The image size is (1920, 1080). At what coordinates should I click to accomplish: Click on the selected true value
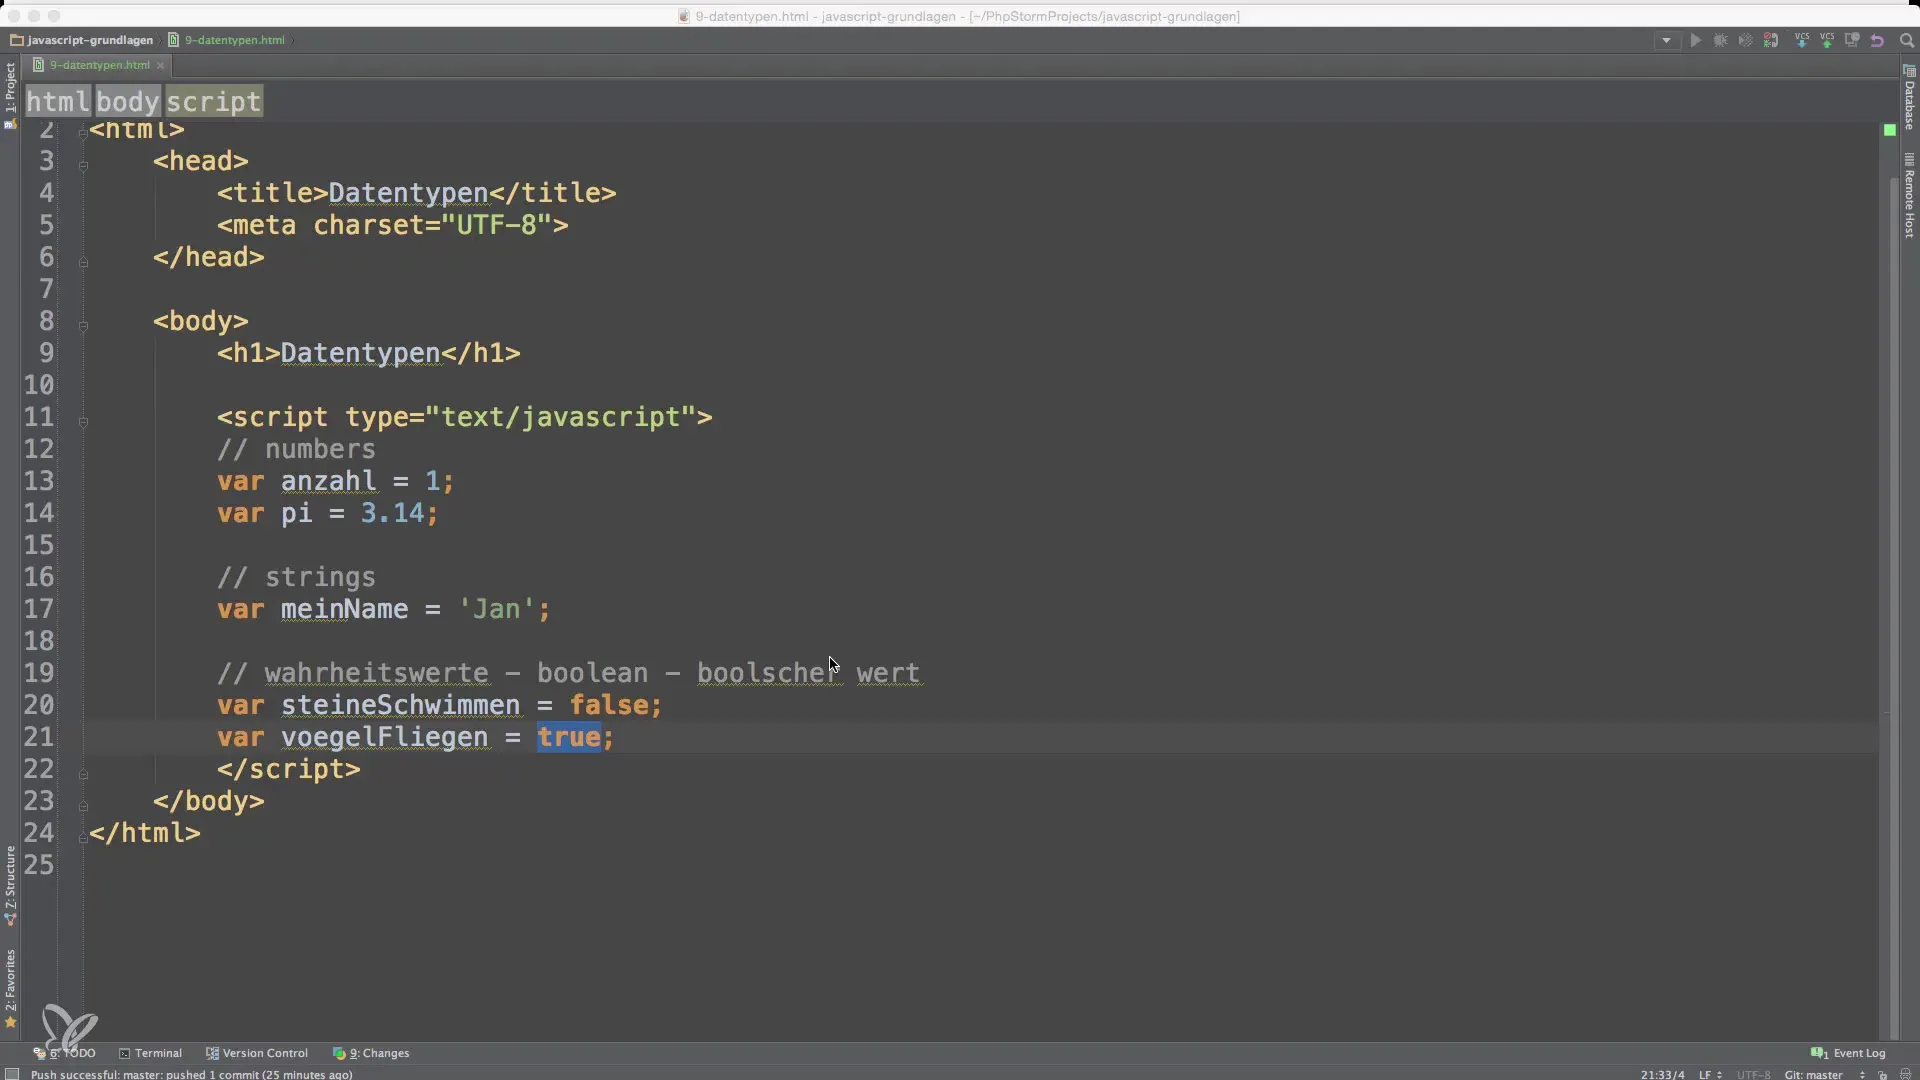click(569, 737)
